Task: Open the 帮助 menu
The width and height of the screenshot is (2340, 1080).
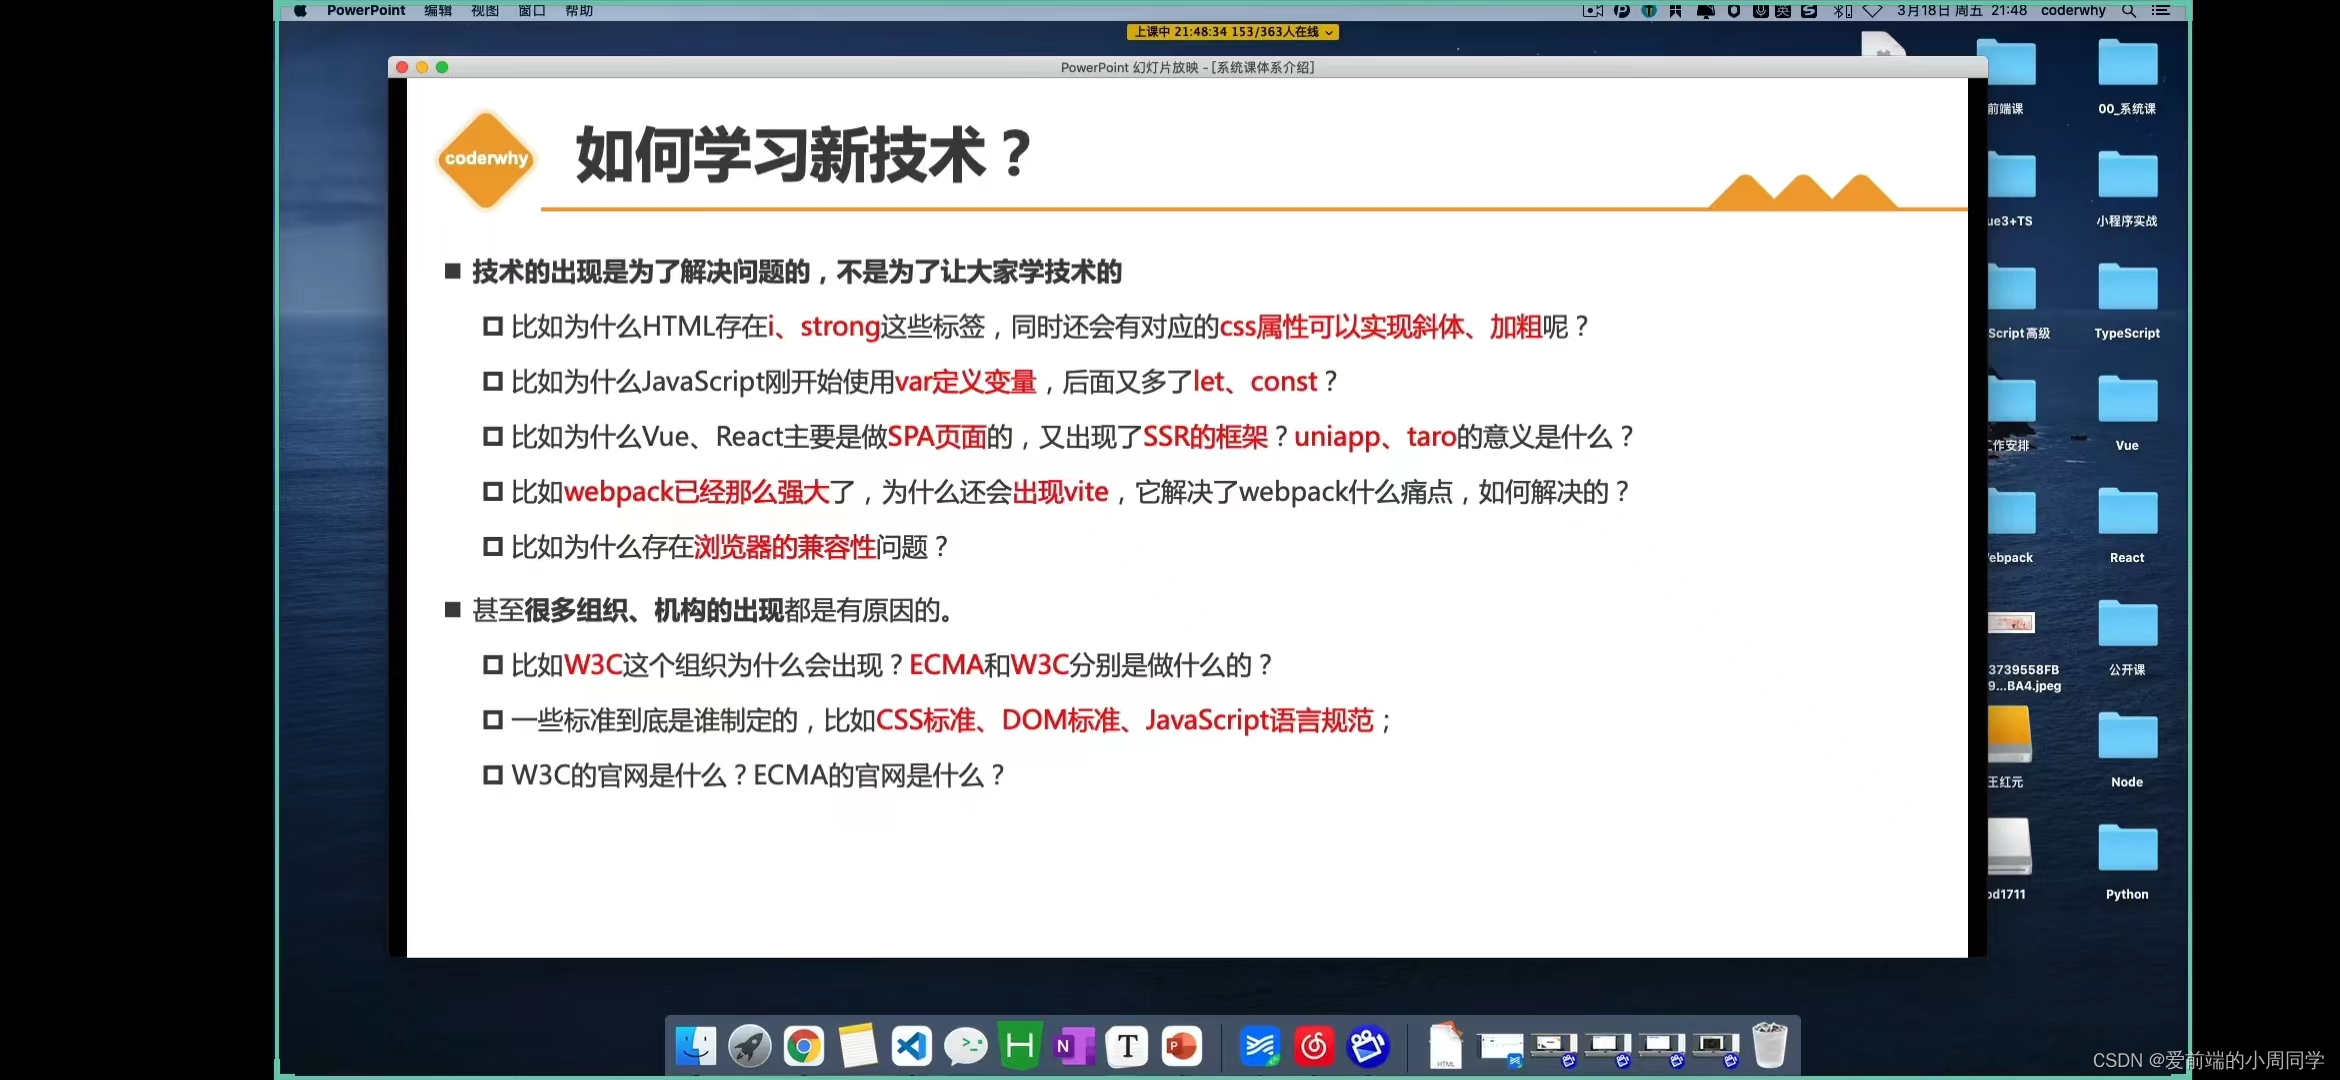Action: pyautogui.click(x=579, y=11)
